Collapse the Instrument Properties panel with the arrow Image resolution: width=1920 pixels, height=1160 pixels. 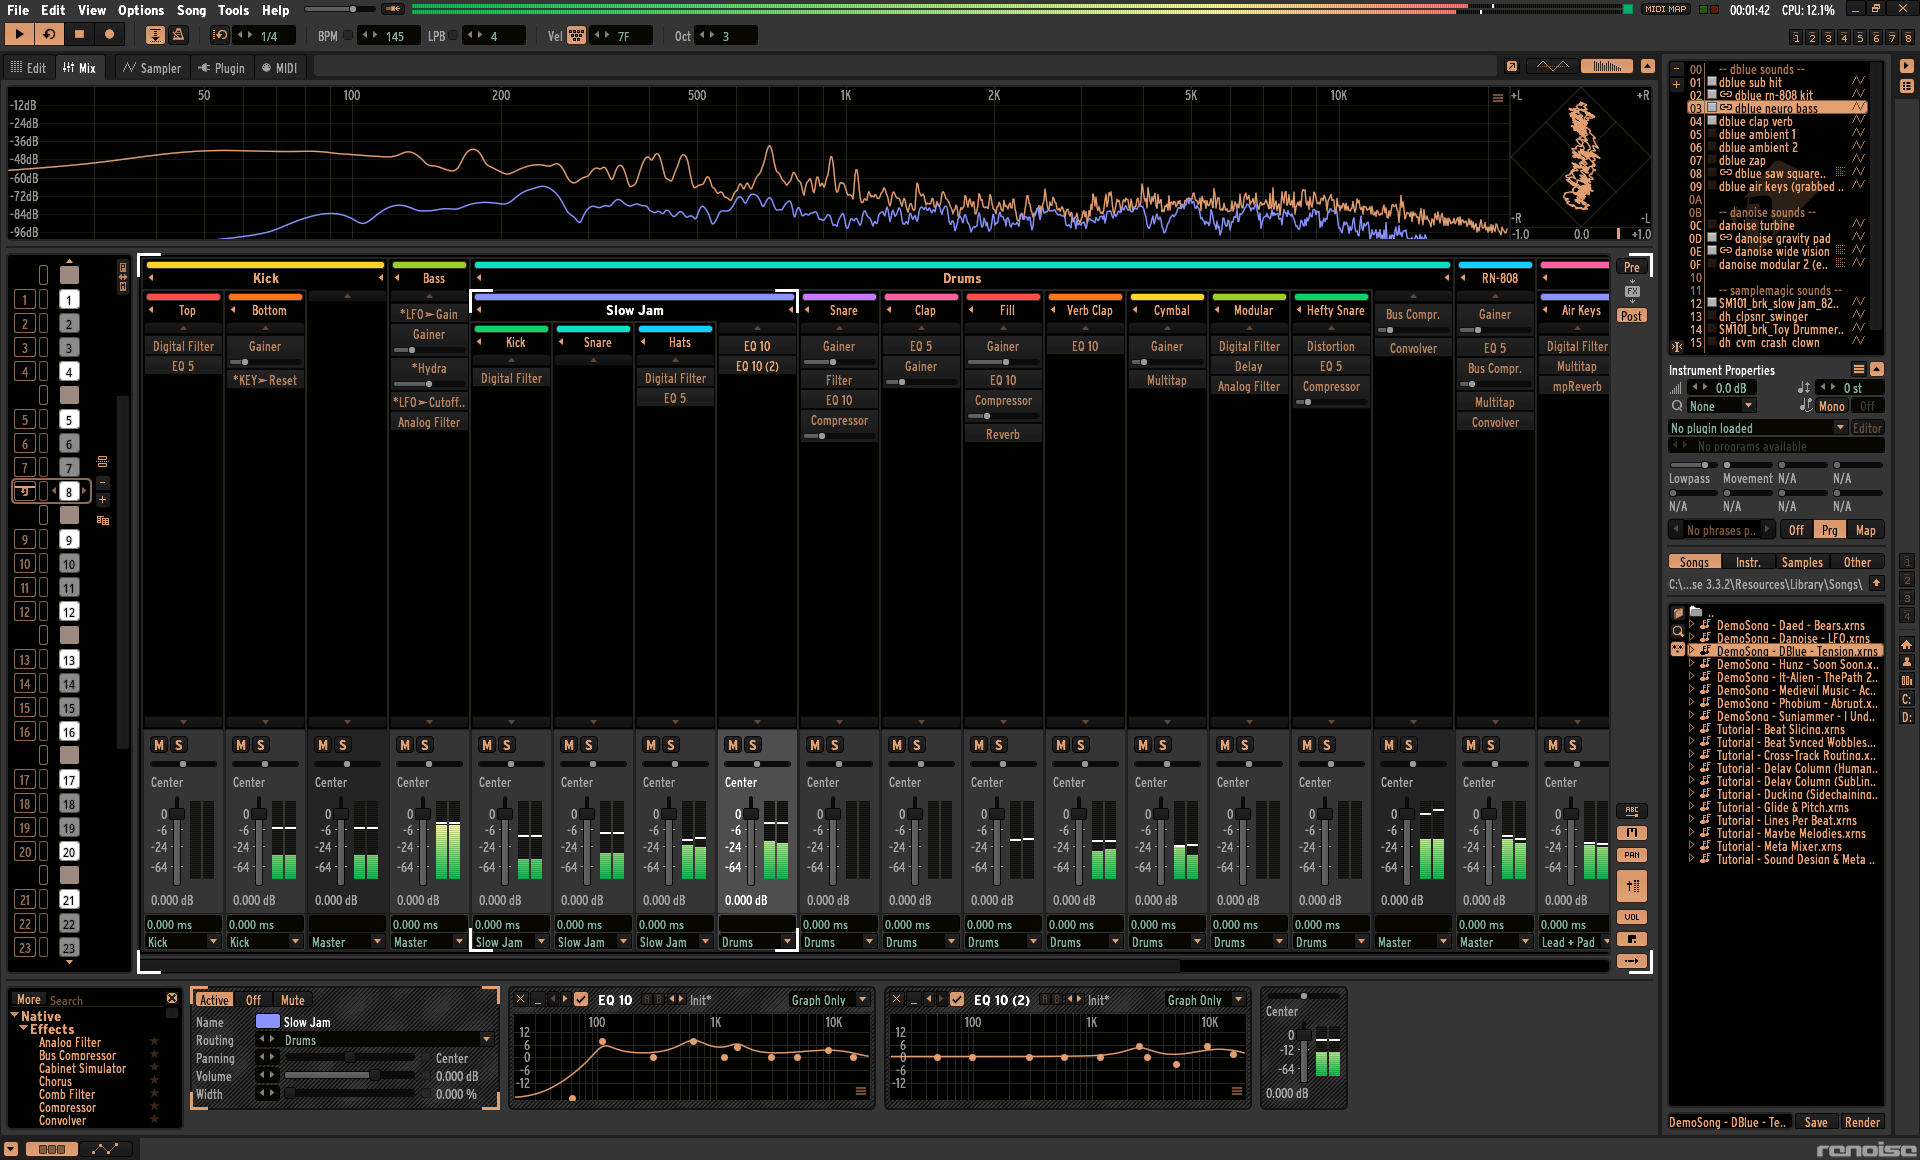click(1877, 369)
